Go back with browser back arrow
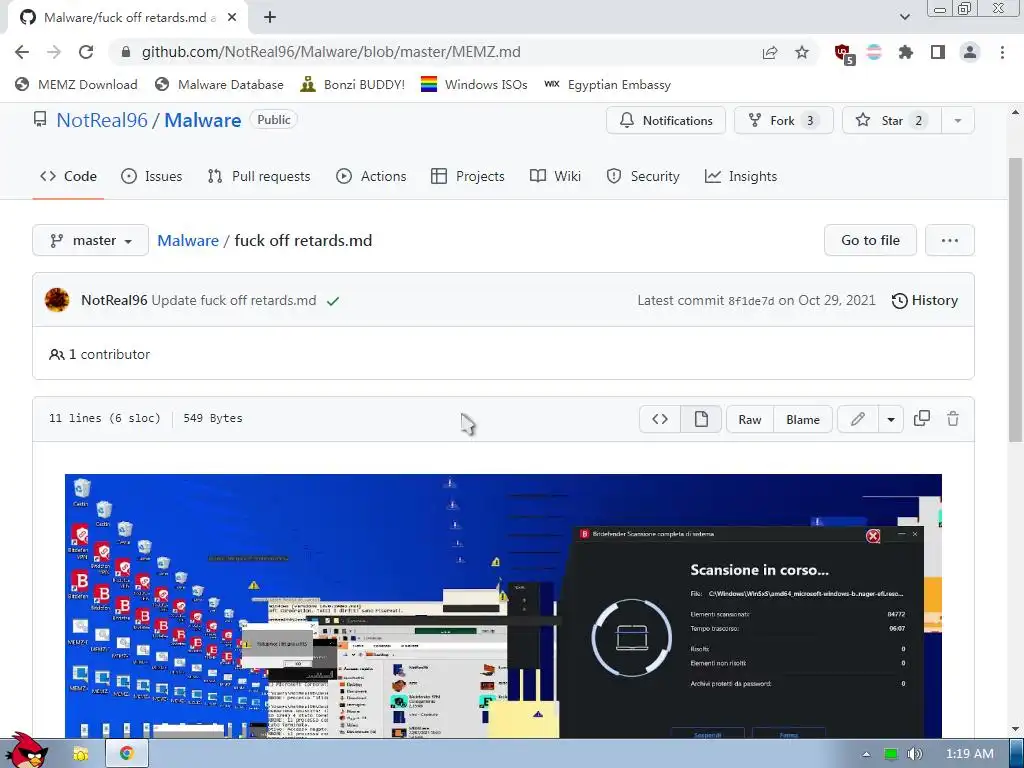 click(x=22, y=52)
